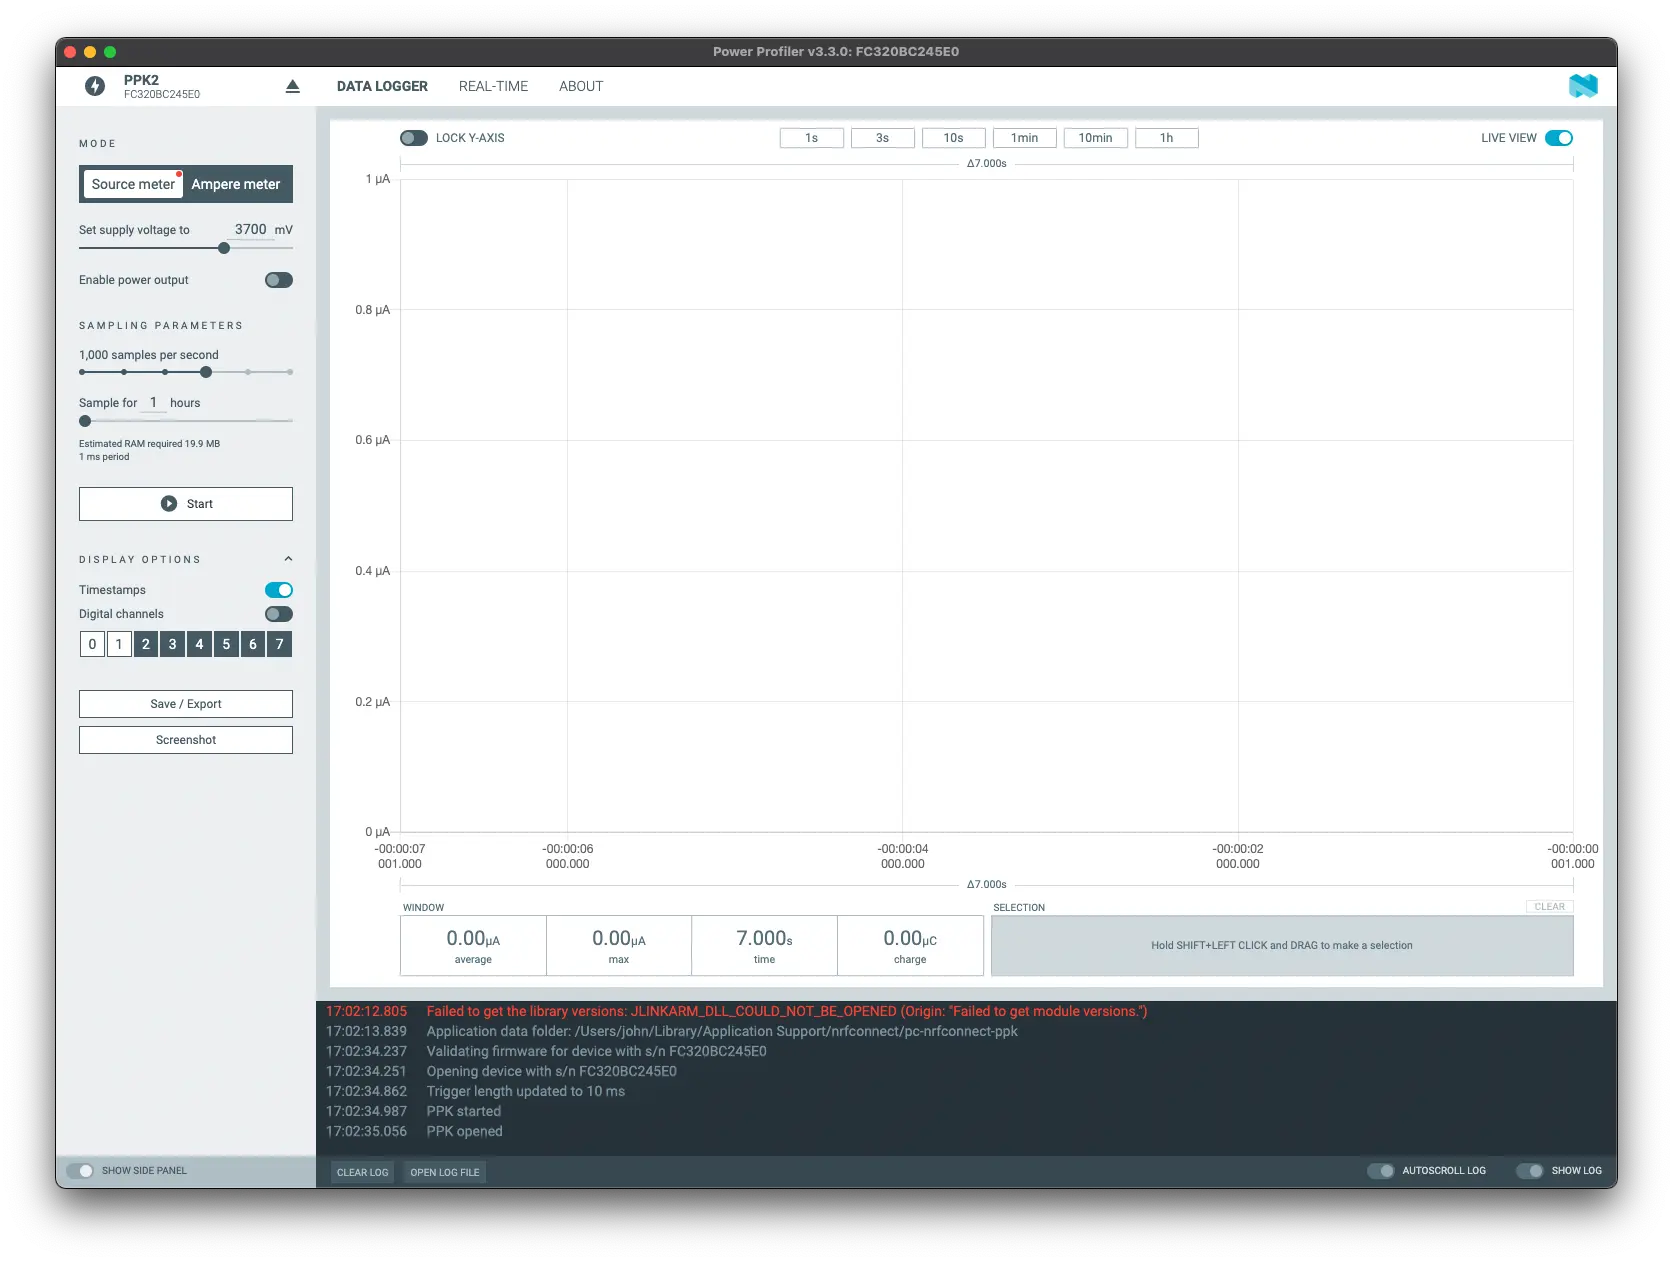
Task: Click the selection hint area
Action: 1282,946
